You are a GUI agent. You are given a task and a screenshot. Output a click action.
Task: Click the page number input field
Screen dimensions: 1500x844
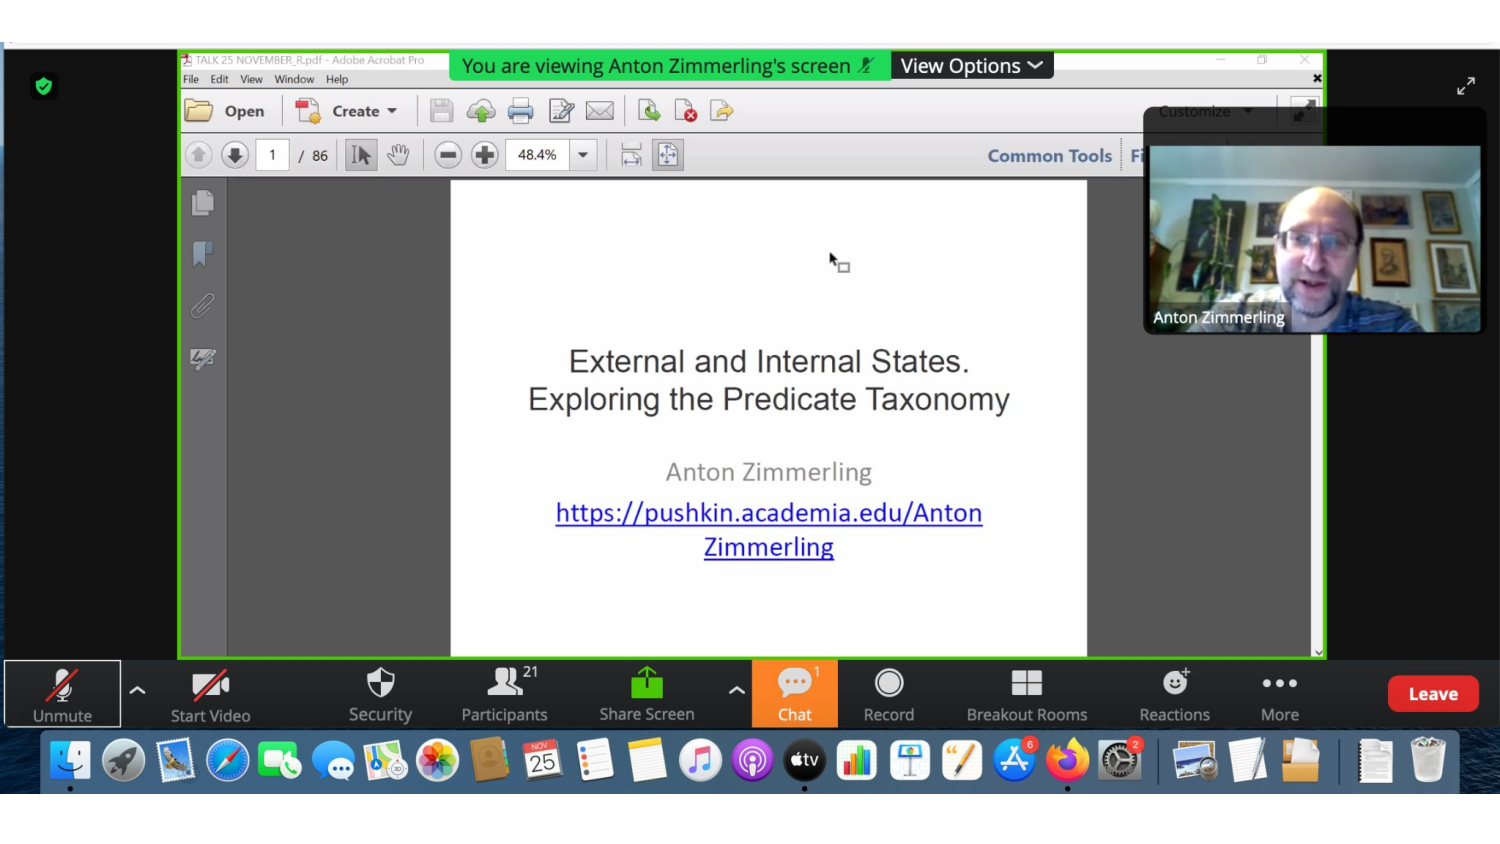pyautogui.click(x=272, y=155)
